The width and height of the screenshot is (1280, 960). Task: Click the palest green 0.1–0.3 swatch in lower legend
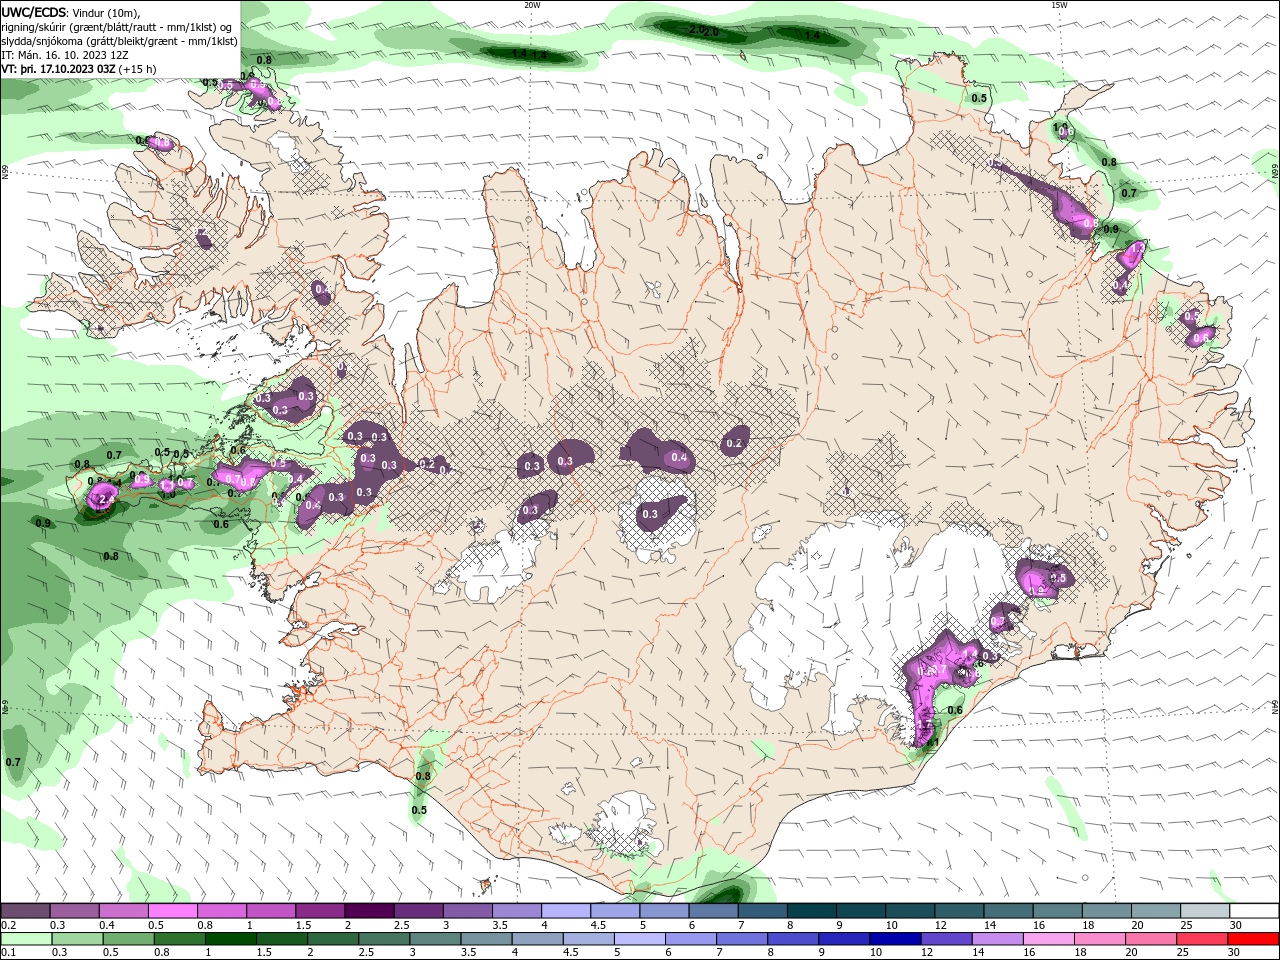click(26, 939)
